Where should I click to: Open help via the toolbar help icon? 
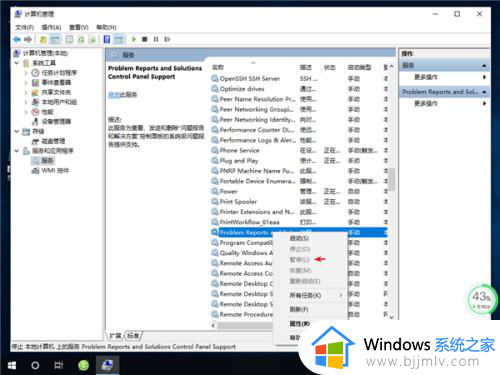point(107,39)
